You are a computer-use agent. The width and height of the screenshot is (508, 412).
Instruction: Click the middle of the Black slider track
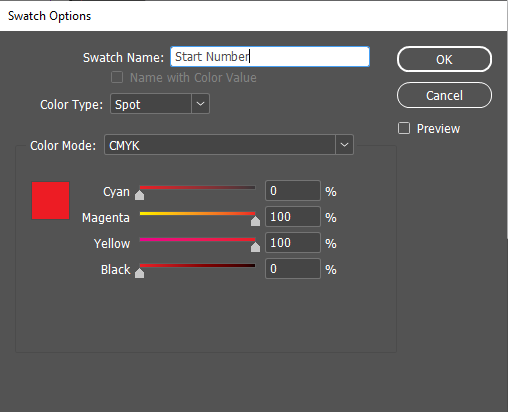(197, 266)
